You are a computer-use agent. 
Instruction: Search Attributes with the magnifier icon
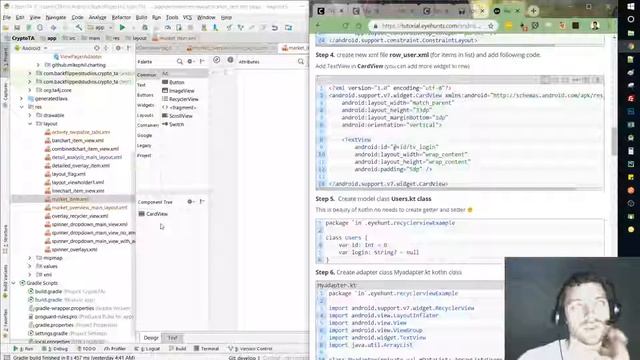coord(301,62)
